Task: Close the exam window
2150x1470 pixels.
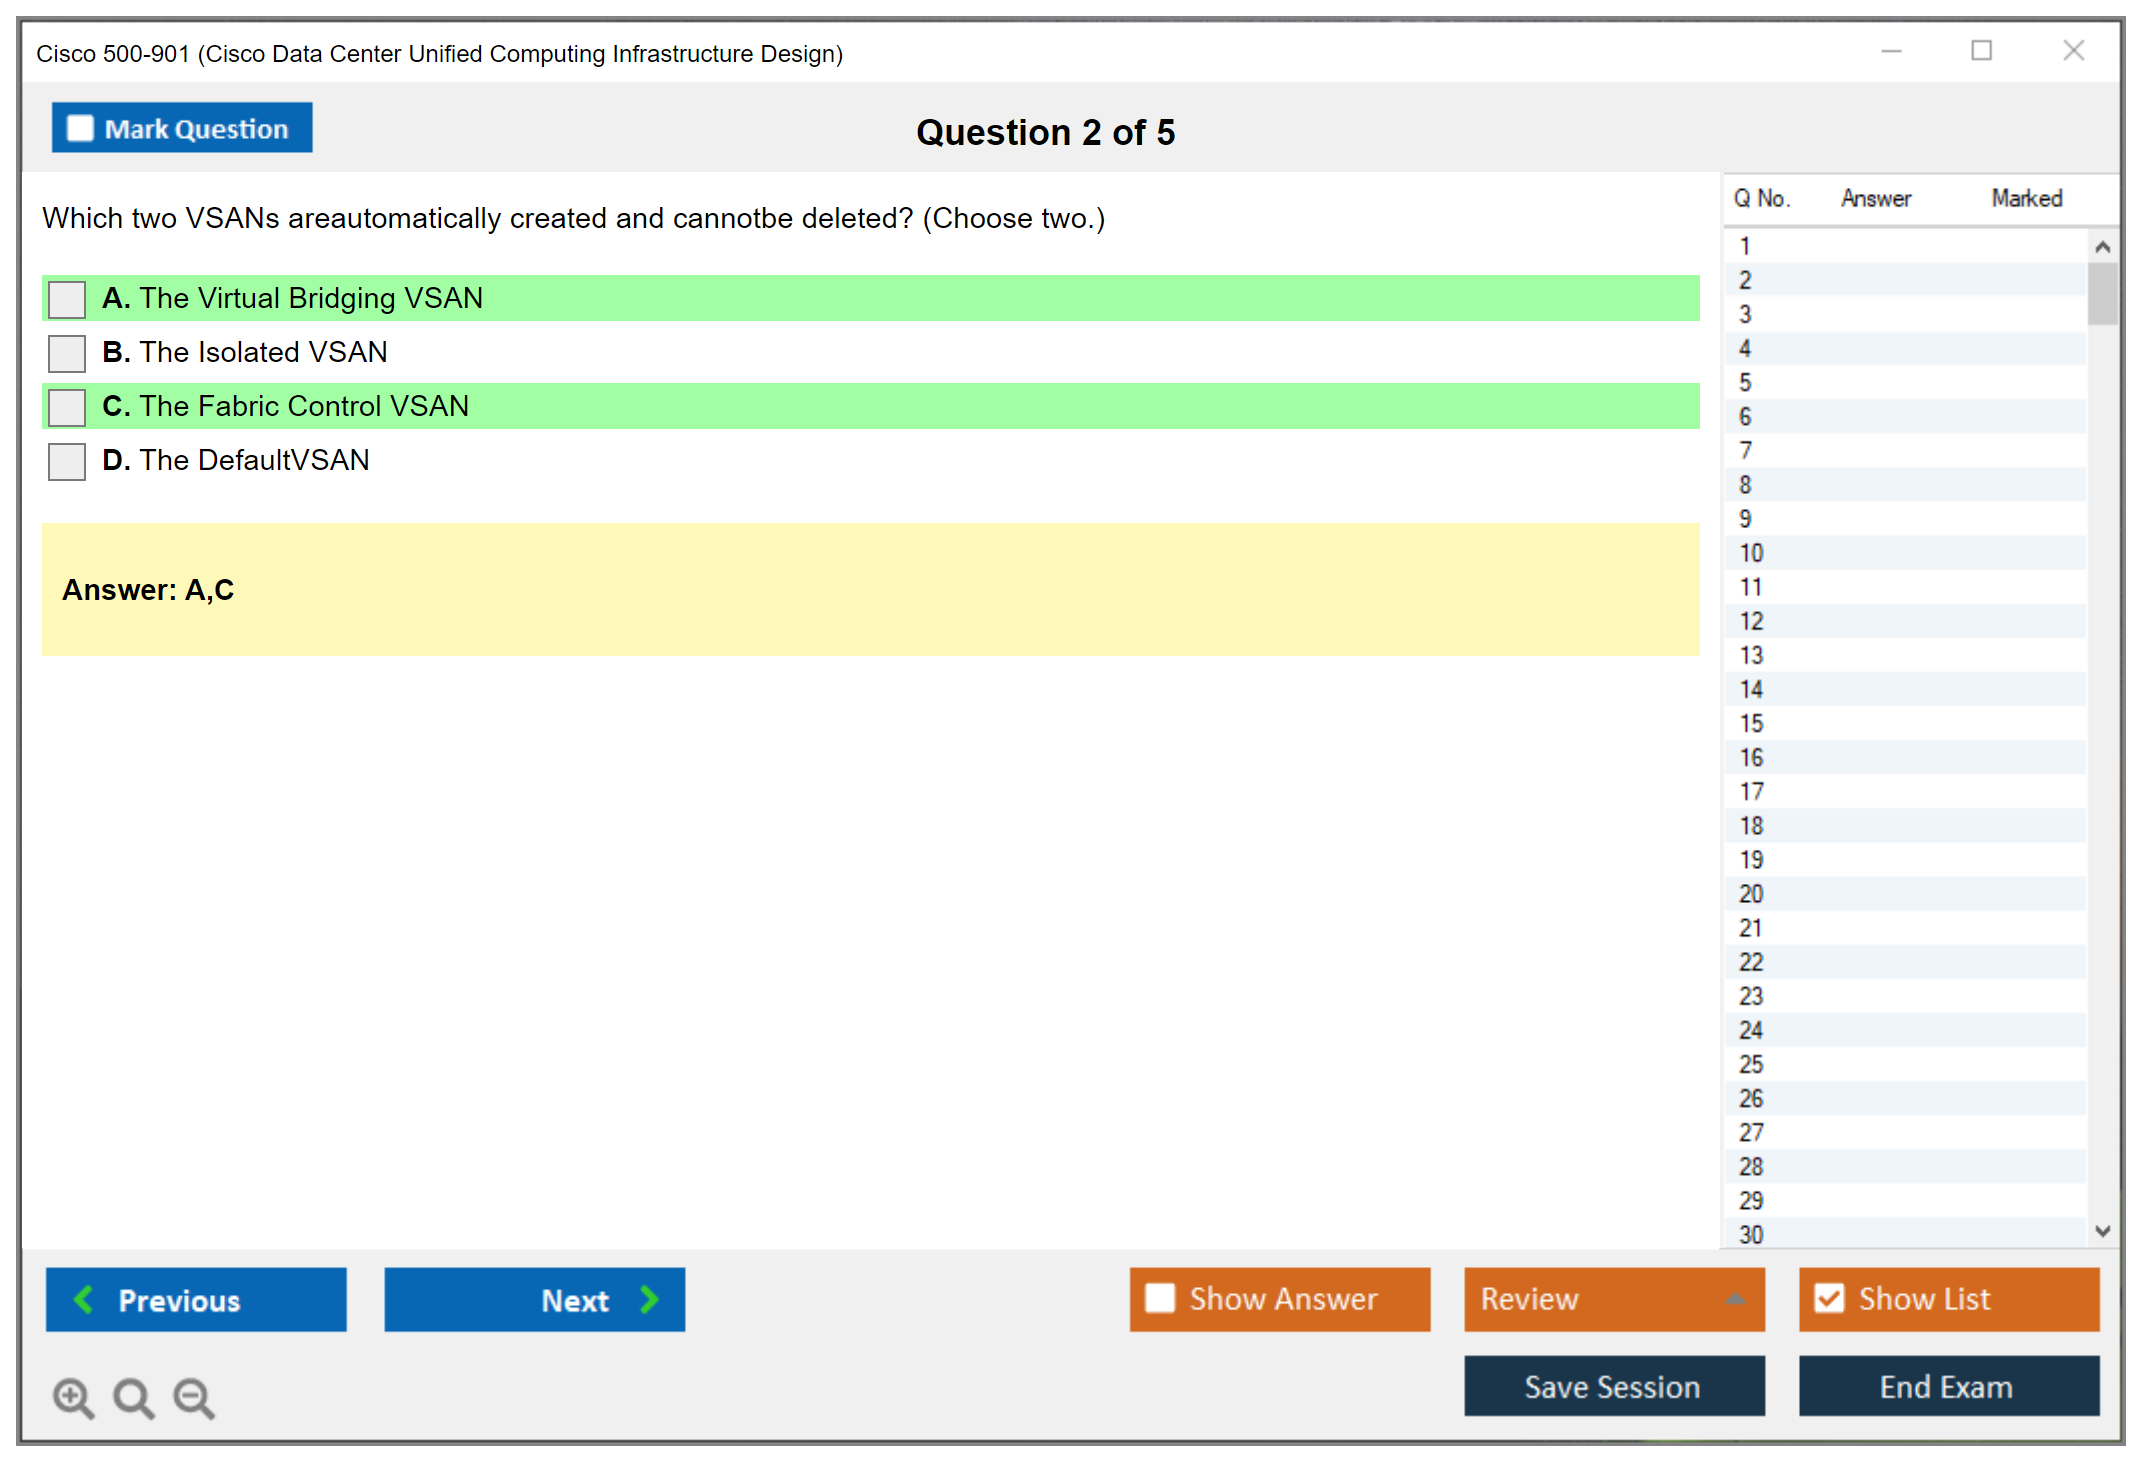Action: (x=2073, y=51)
